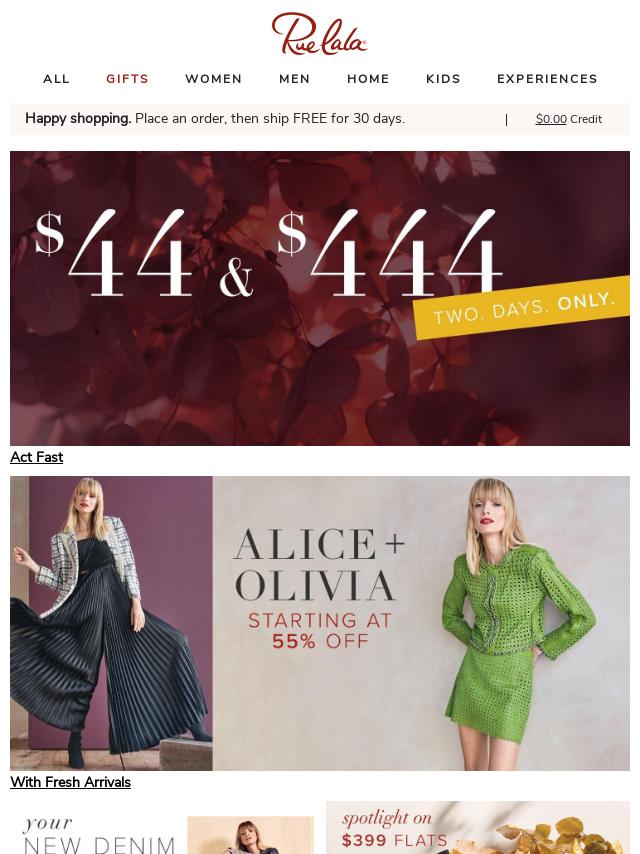The width and height of the screenshot is (640, 854).
Task: Click the Rue La La logo
Action: coord(319,34)
